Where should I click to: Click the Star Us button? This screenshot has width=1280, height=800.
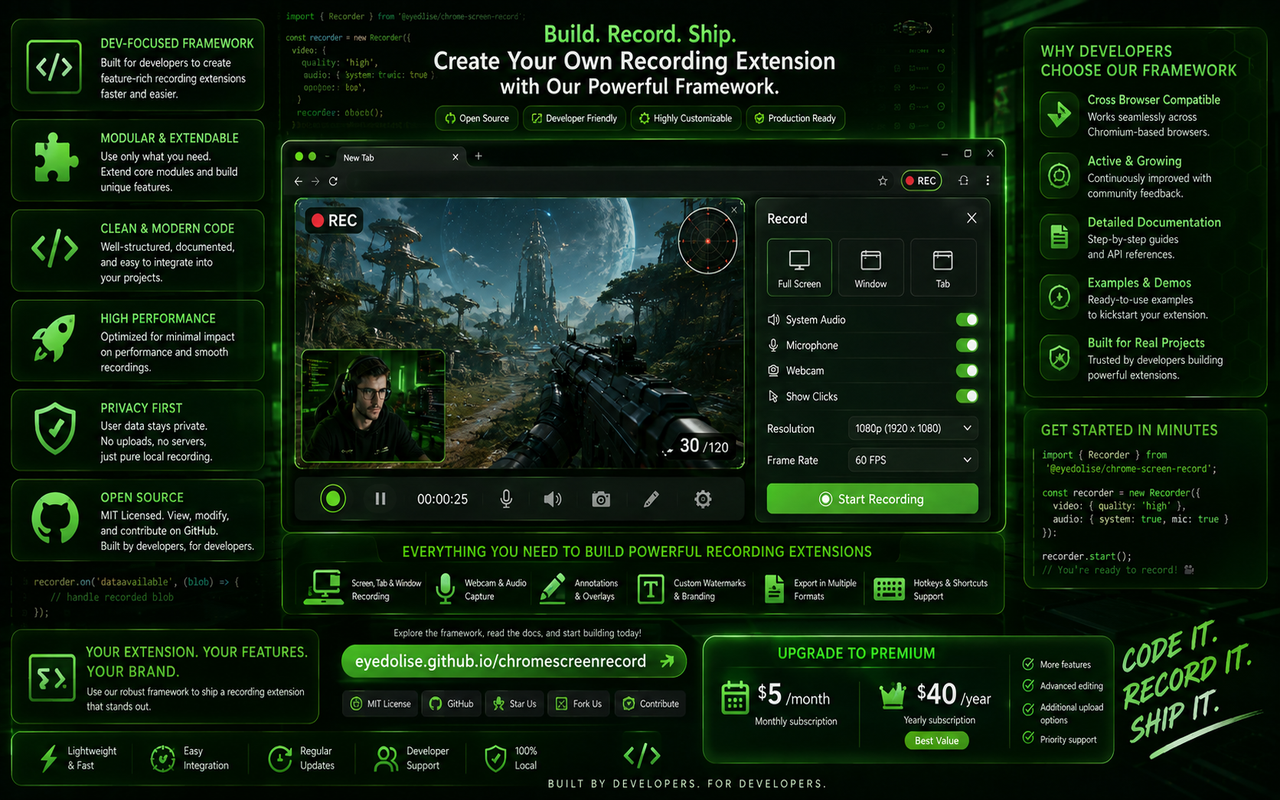pos(514,704)
